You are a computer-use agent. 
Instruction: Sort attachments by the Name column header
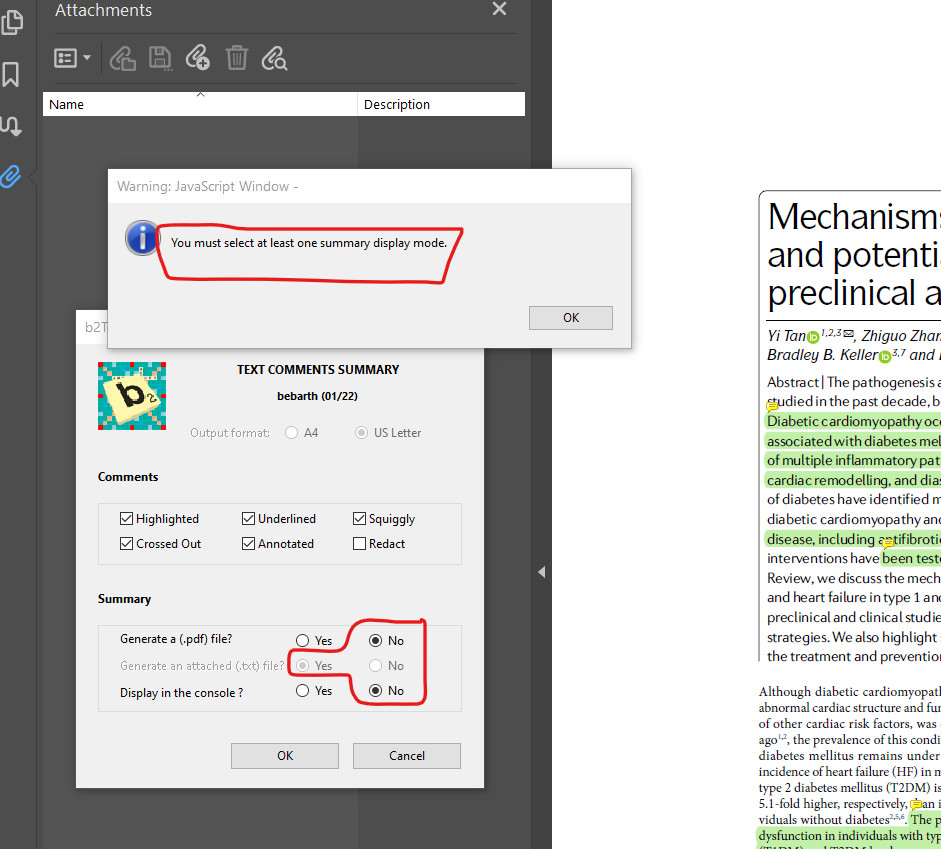199,103
